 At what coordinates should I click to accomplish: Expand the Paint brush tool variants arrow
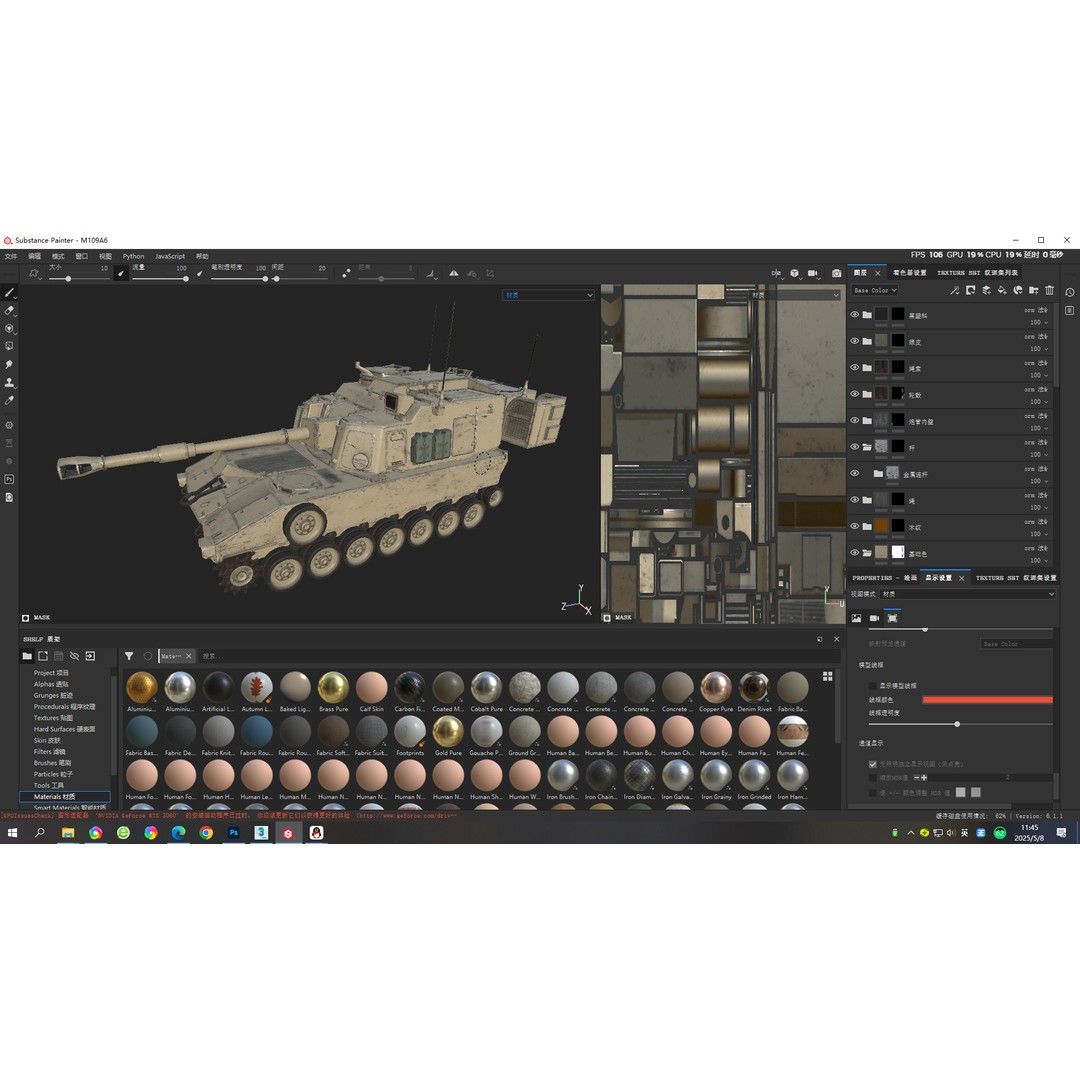16,298
